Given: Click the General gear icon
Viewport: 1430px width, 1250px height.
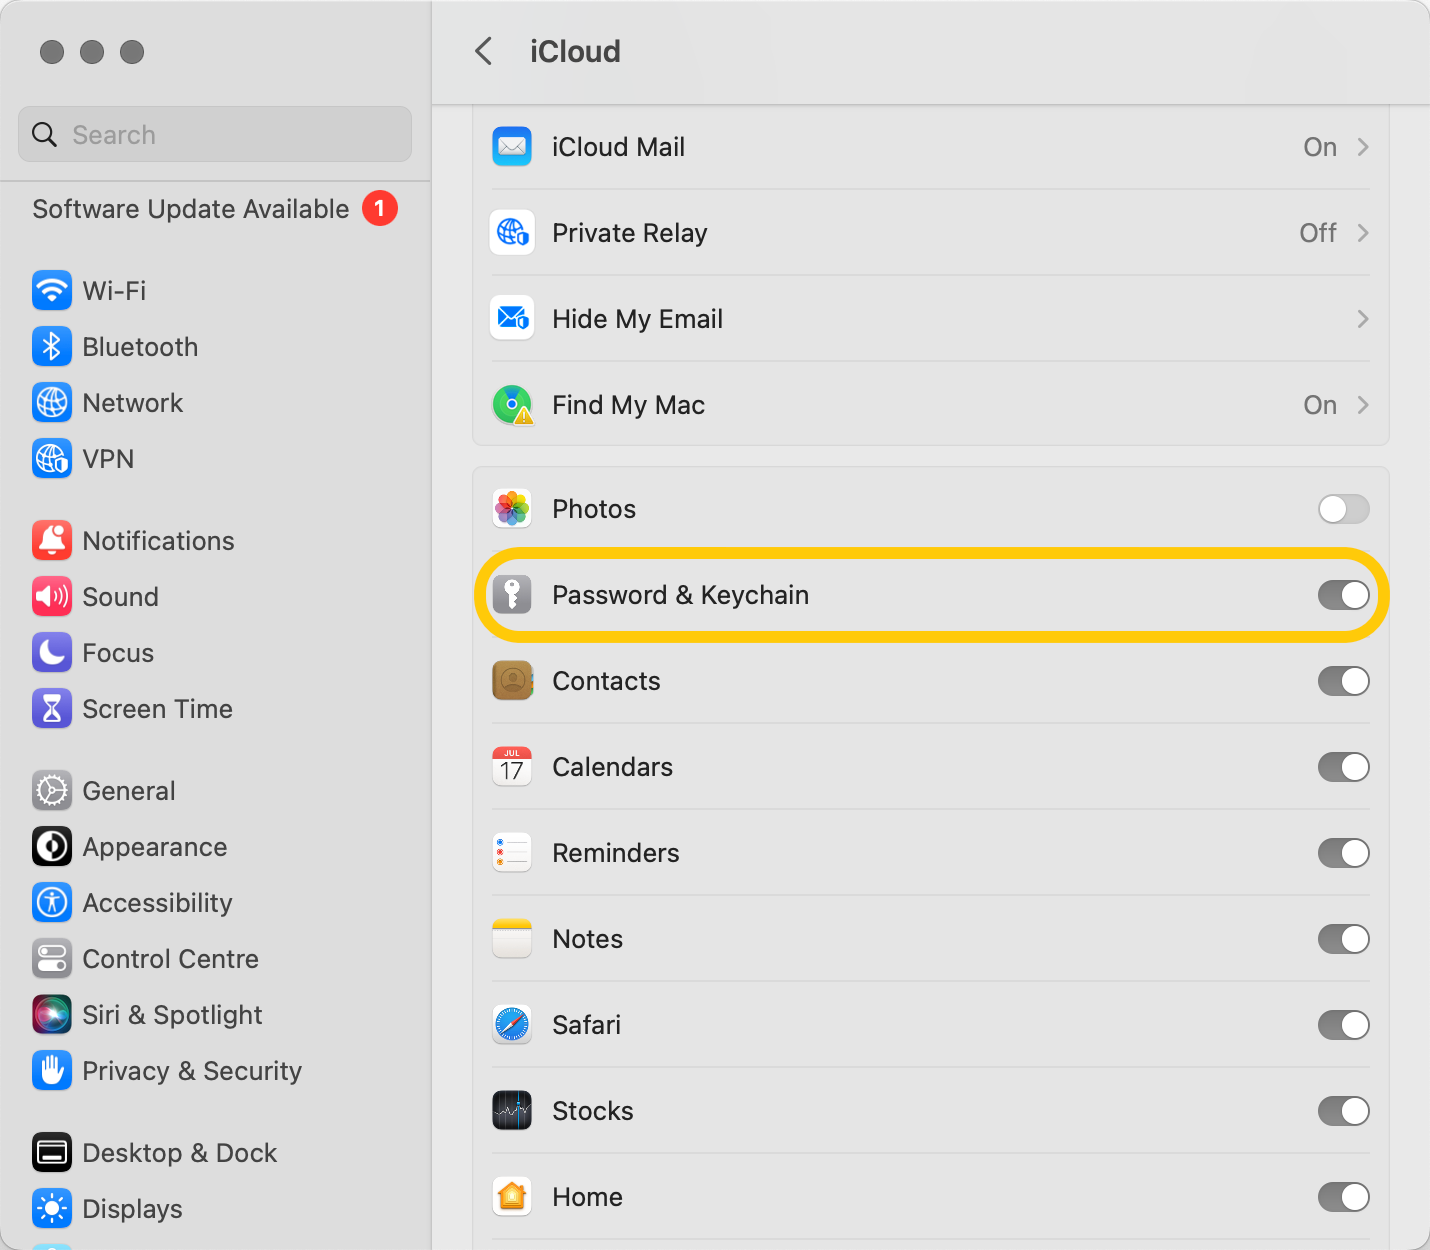Looking at the screenshot, I should tap(52, 791).
